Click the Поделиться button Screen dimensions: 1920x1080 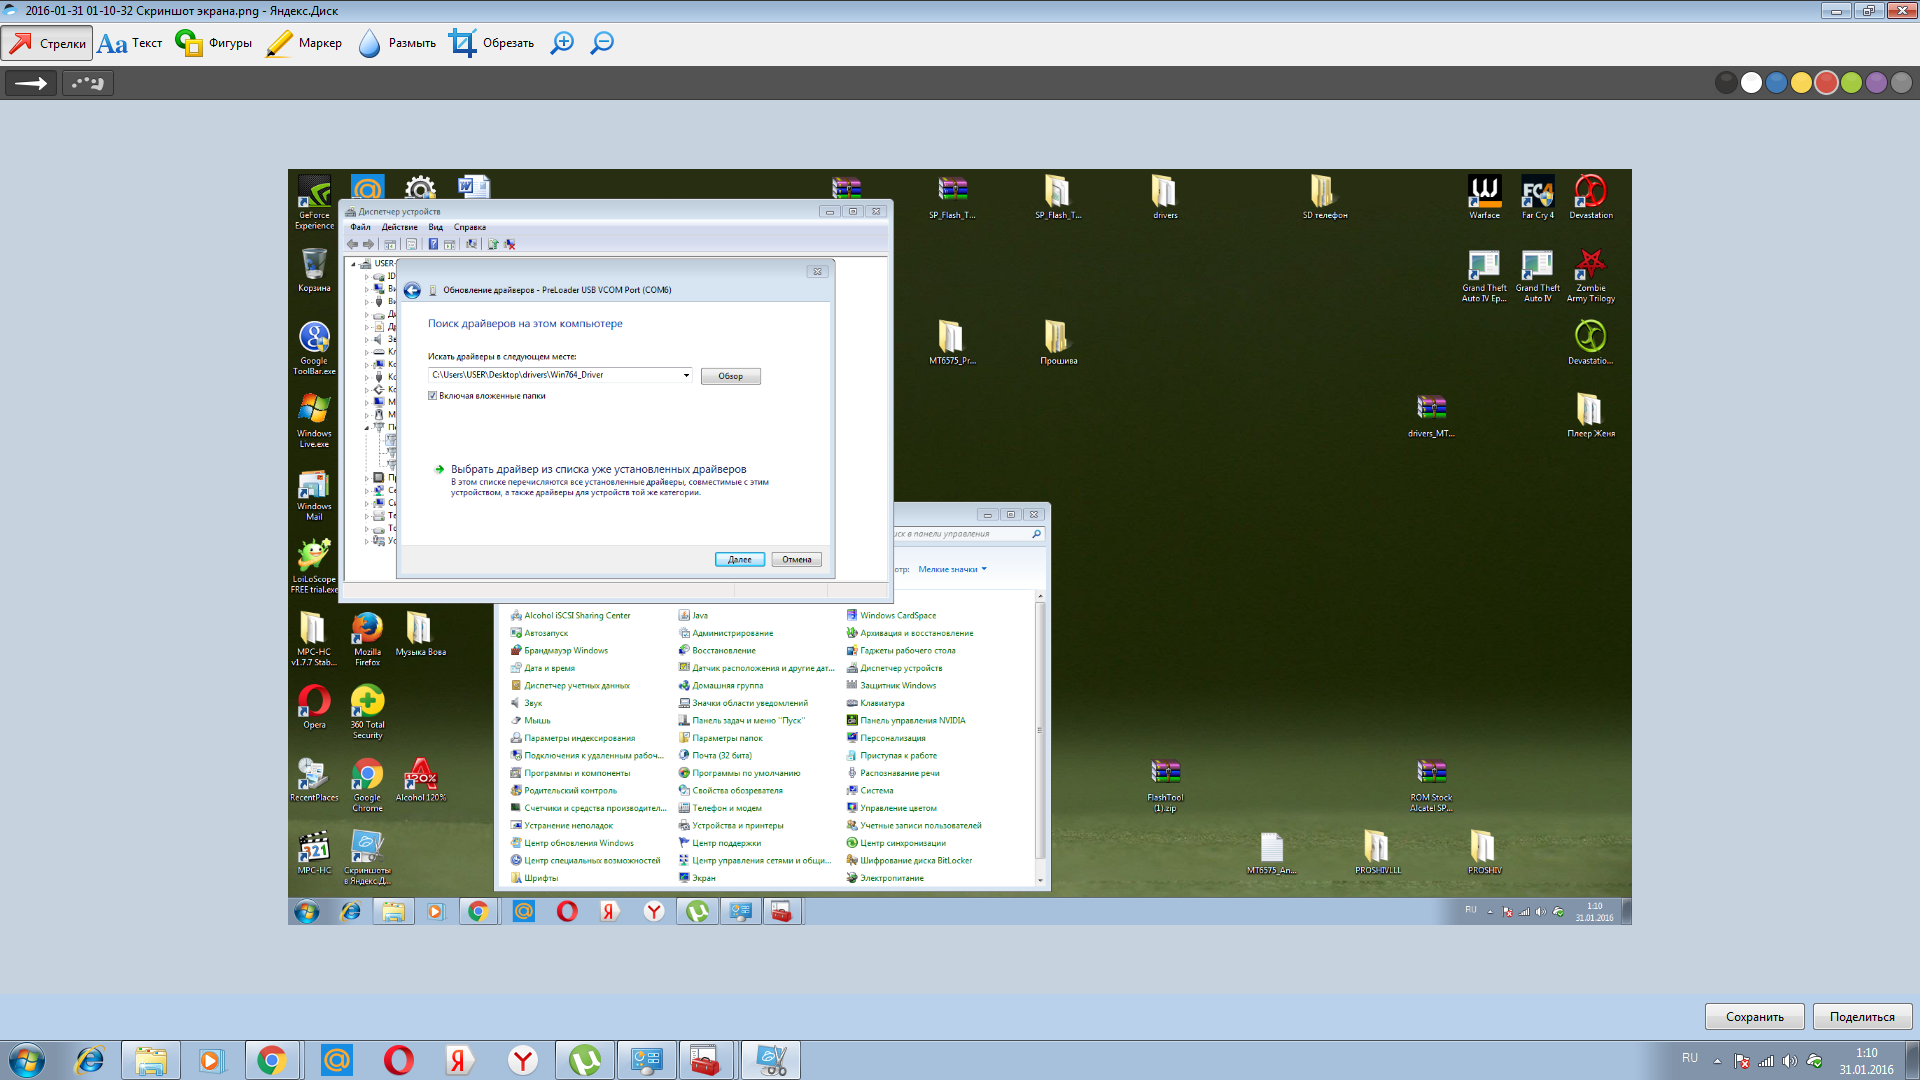[x=1861, y=1016]
